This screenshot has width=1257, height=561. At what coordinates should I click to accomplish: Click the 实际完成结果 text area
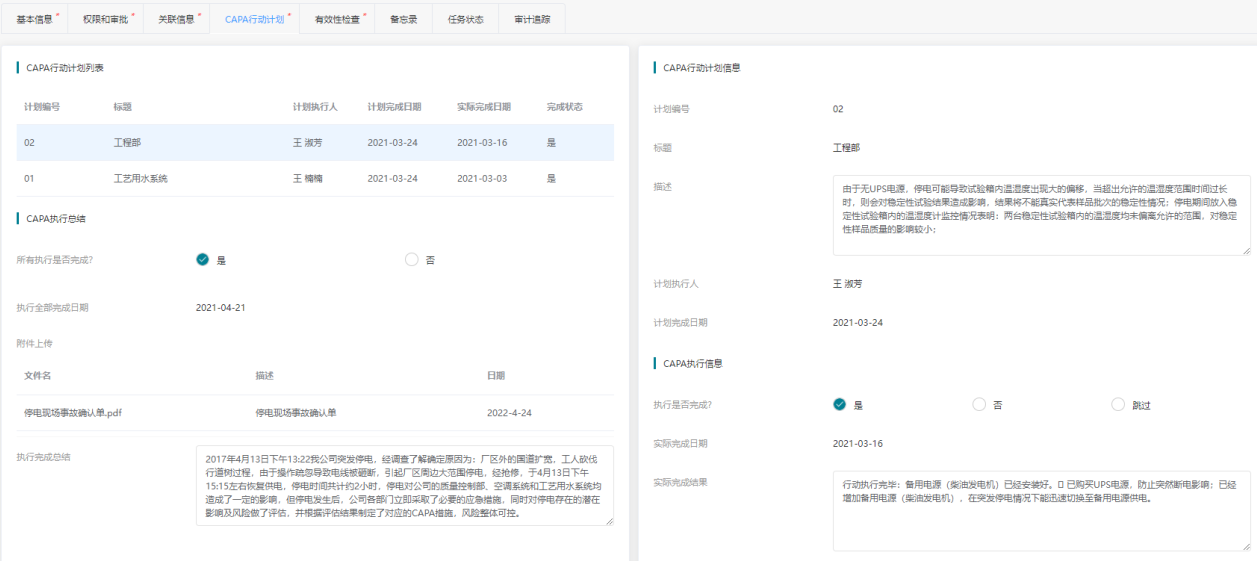1041,511
